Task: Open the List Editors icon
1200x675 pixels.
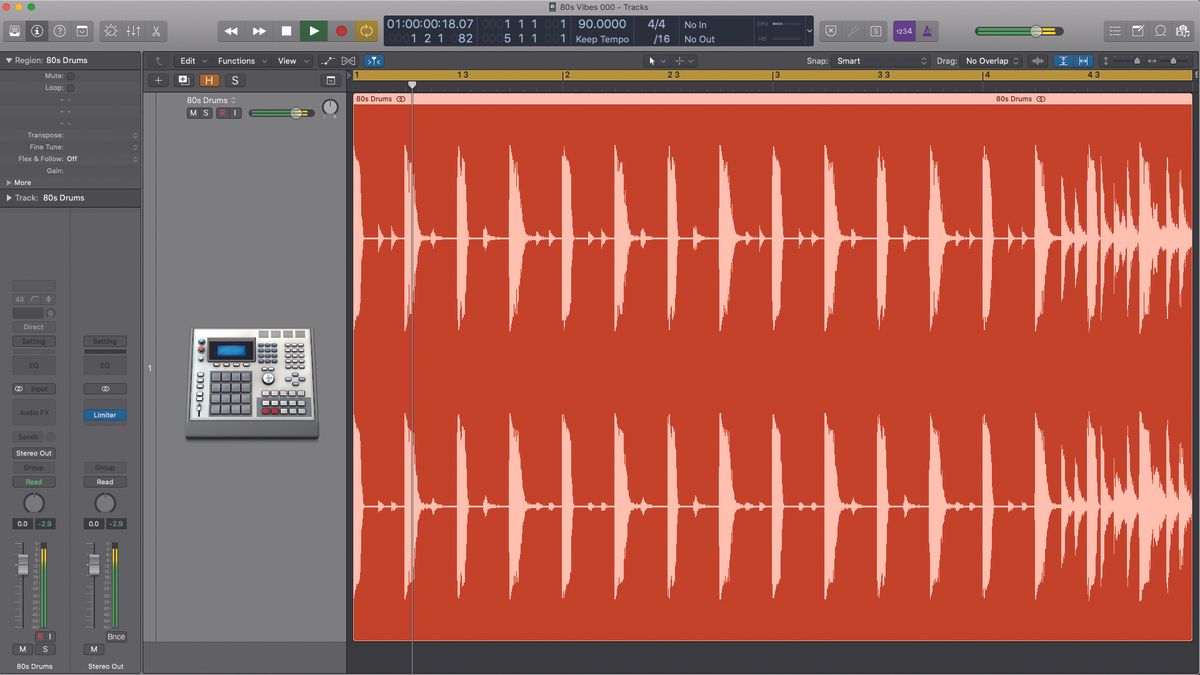Action: (x=1115, y=31)
